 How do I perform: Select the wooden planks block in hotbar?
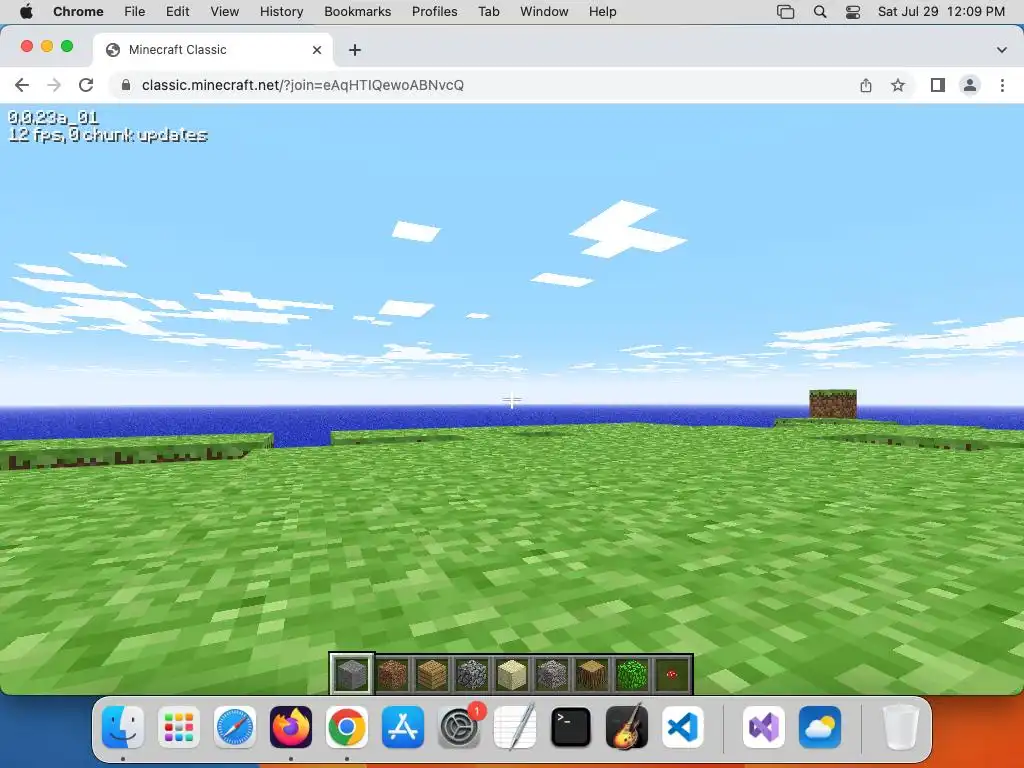tap(432, 674)
